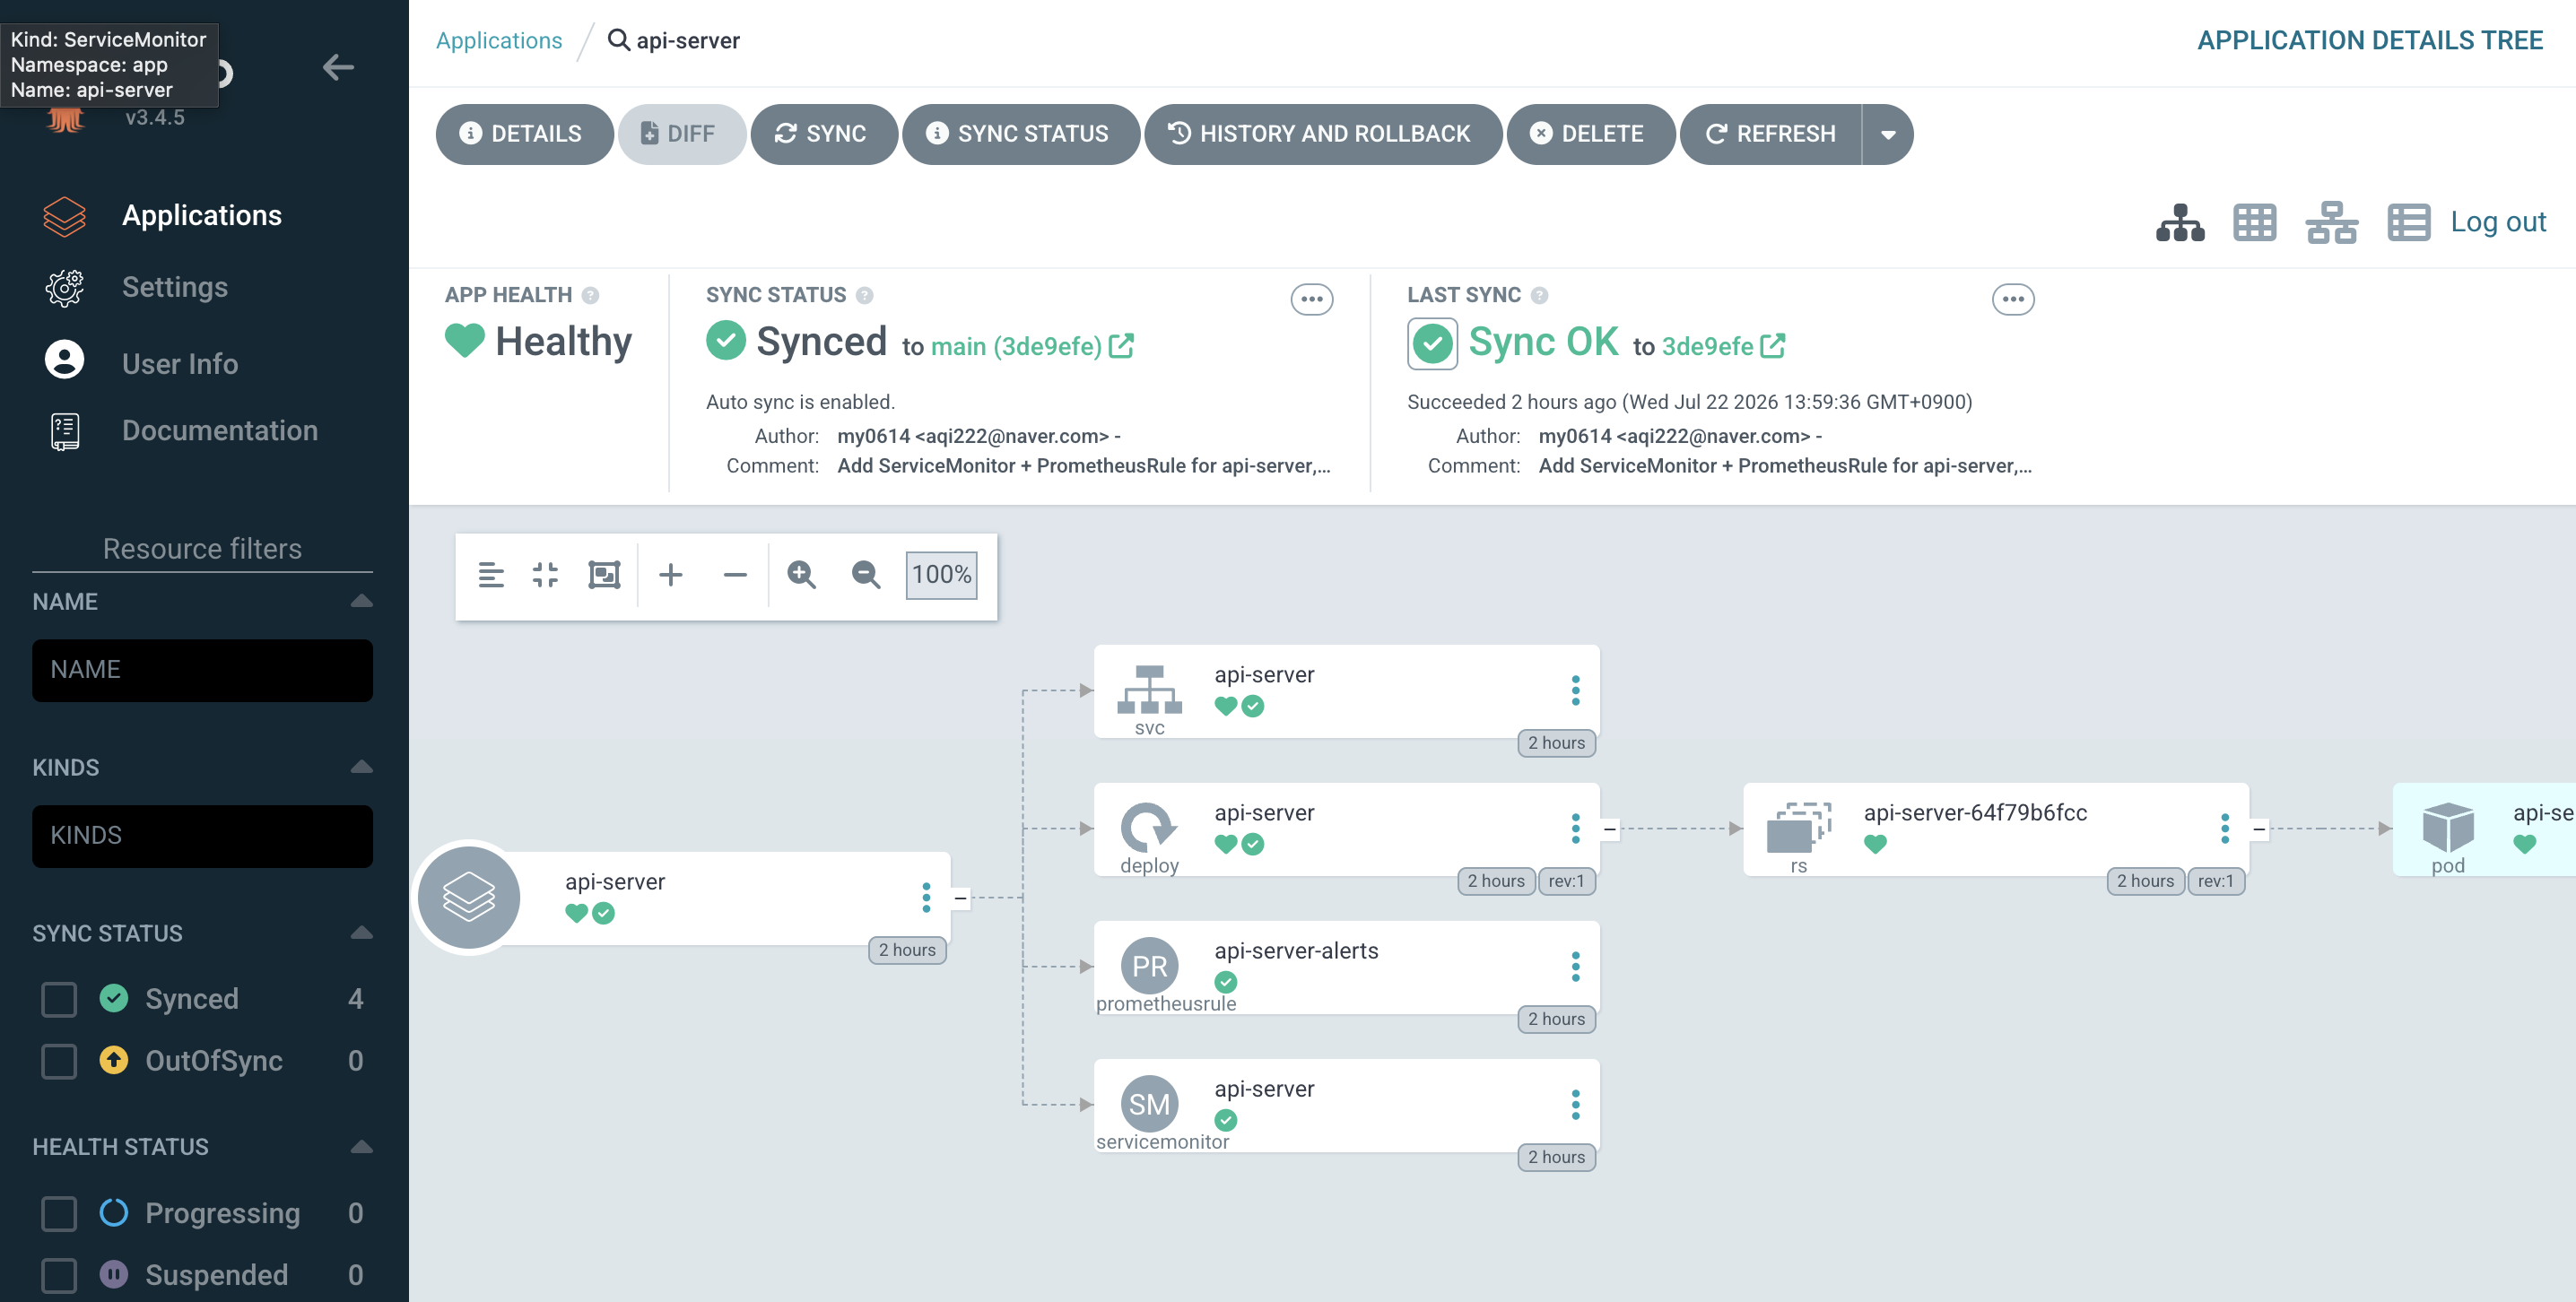Click the search magnifier beside api-server
The image size is (2576, 1302).
point(619,40)
